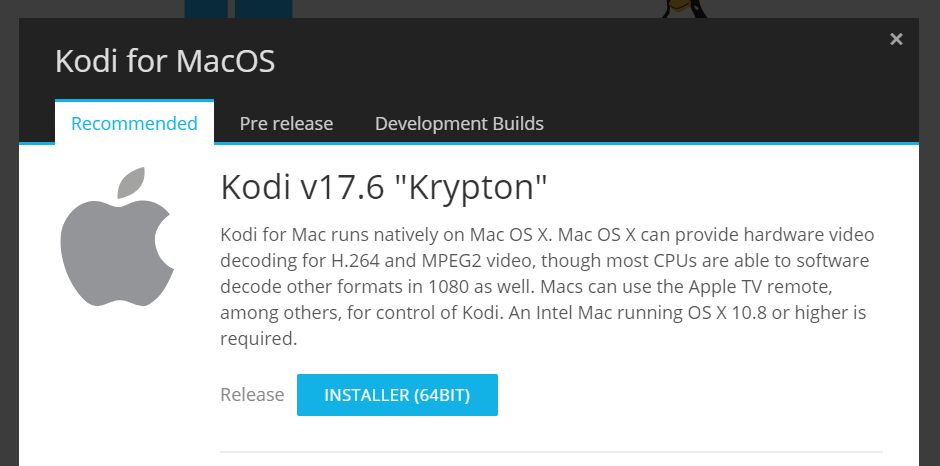Select the Recommended tab
The width and height of the screenshot is (940, 466).
(x=134, y=122)
